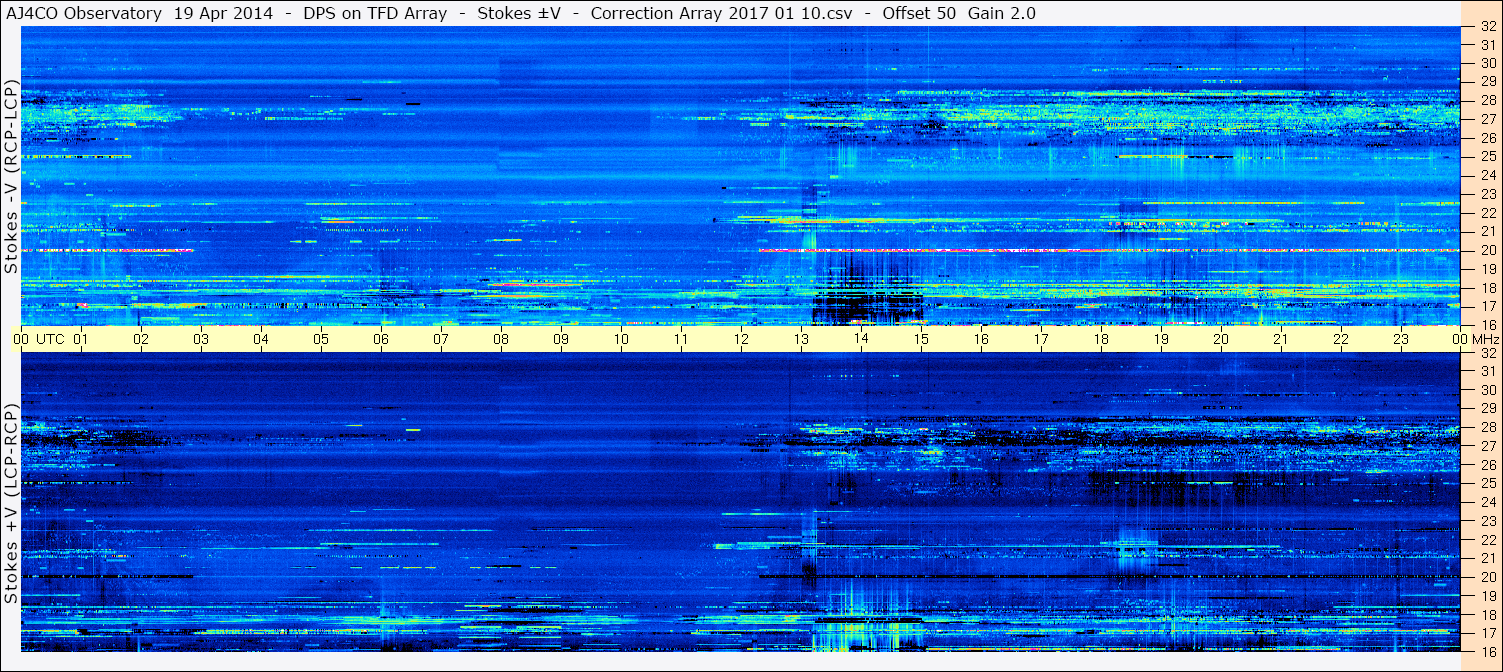Image resolution: width=1503 pixels, height=672 pixels.
Task: Click the MHz unit label on time axis
Action: tap(1484, 339)
